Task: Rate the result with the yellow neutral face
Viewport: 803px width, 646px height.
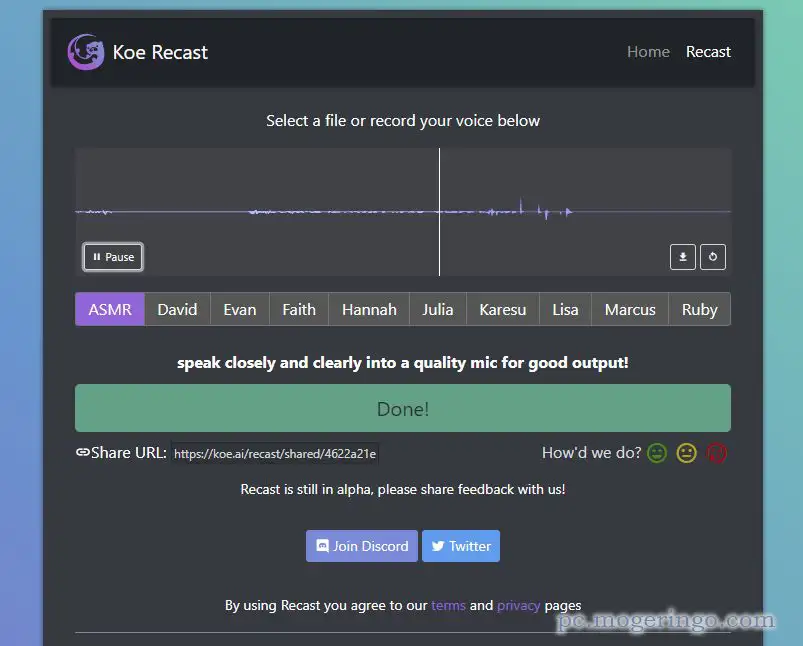Action: click(686, 453)
